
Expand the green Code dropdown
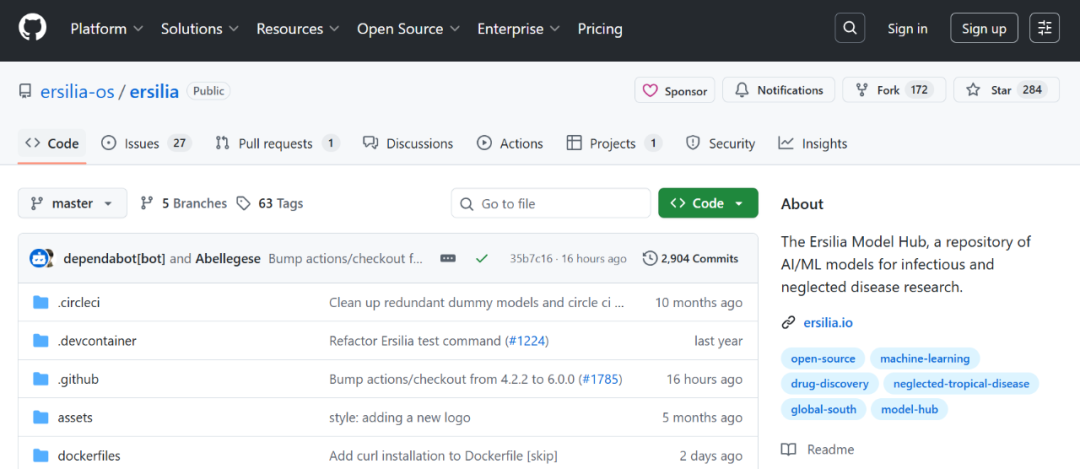click(x=707, y=203)
